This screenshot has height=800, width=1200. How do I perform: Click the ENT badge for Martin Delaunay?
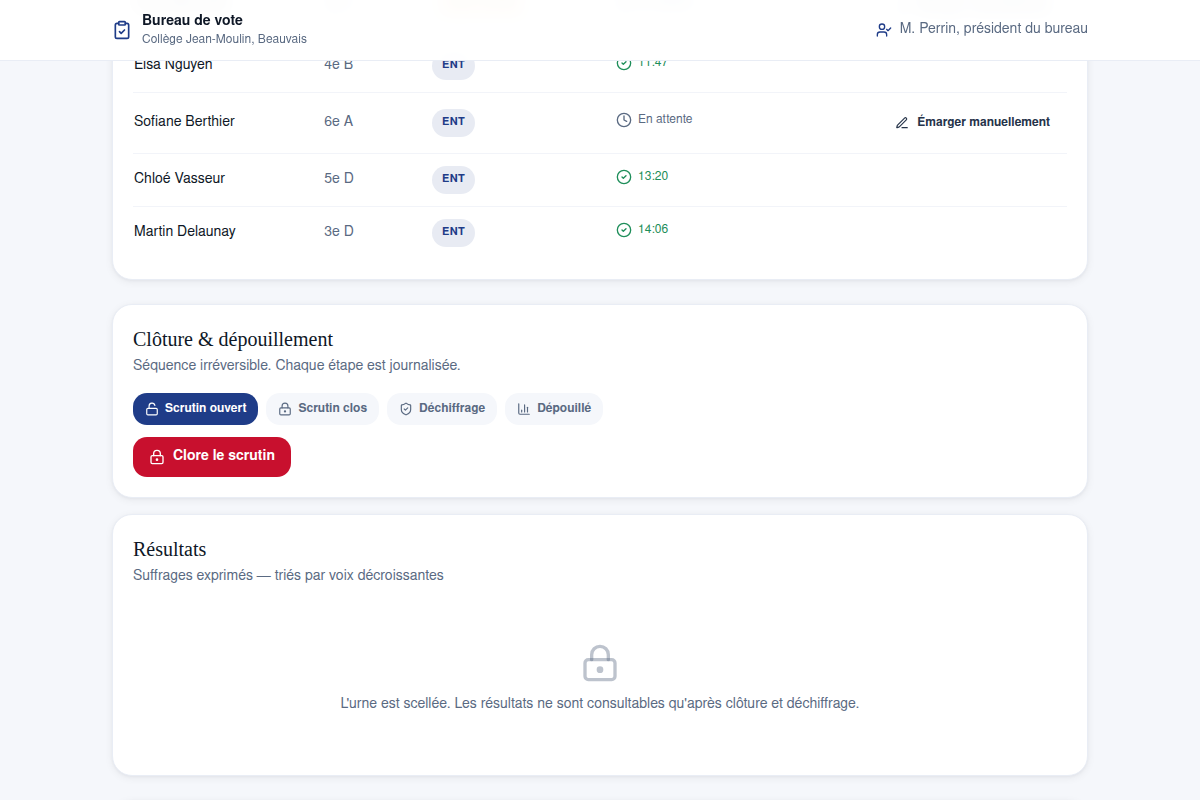click(x=453, y=232)
